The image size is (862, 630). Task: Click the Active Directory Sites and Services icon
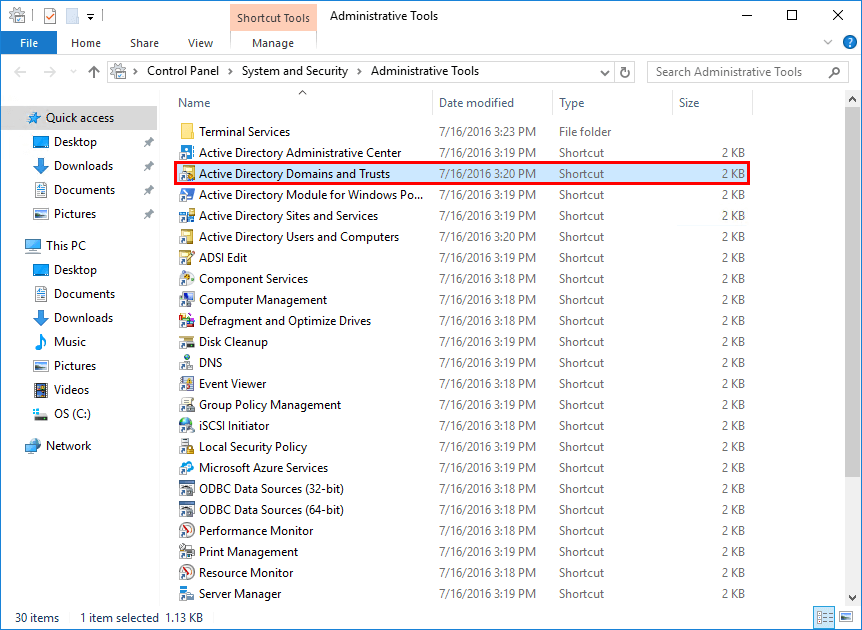187,215
